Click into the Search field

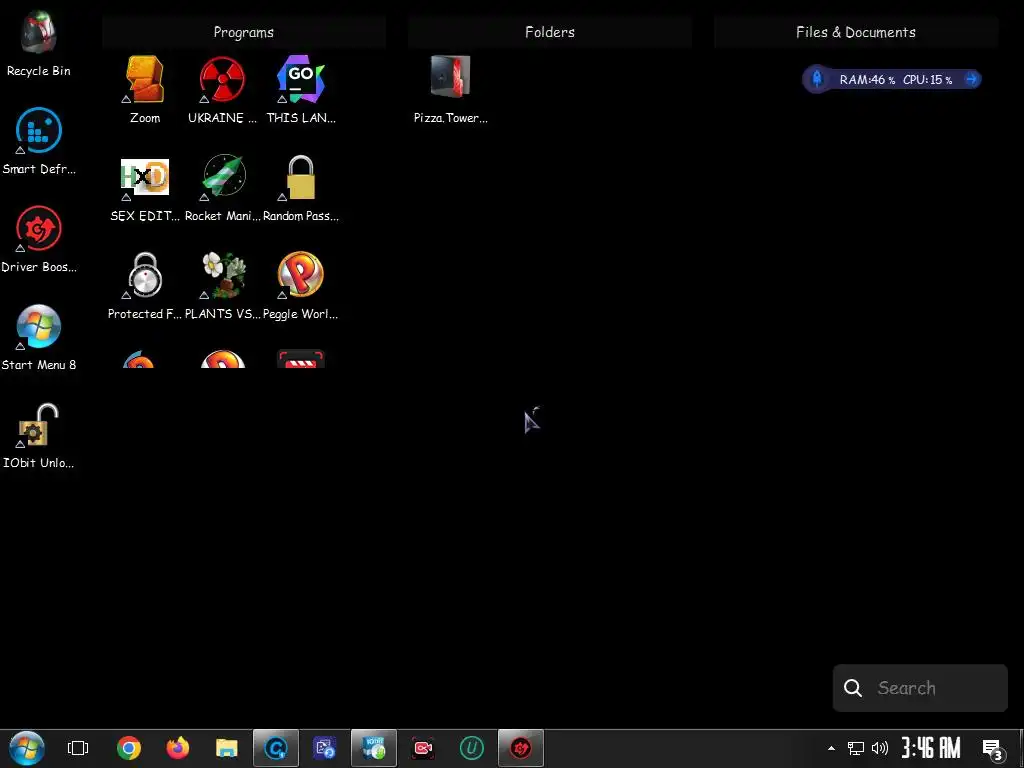920,688
